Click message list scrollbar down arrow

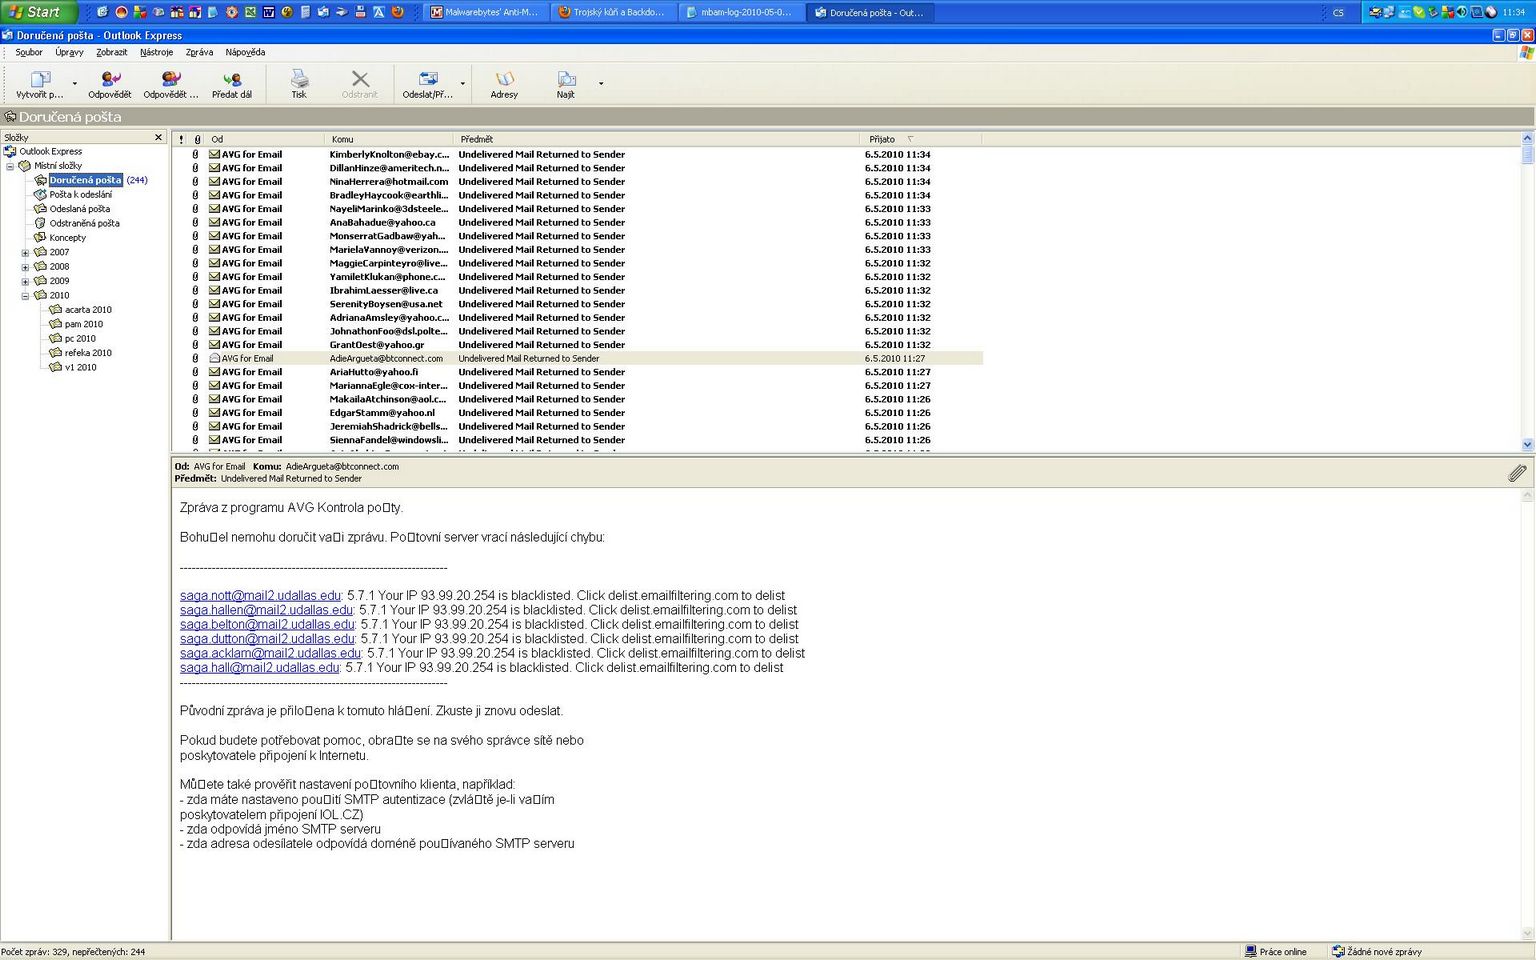point(1527,445)
